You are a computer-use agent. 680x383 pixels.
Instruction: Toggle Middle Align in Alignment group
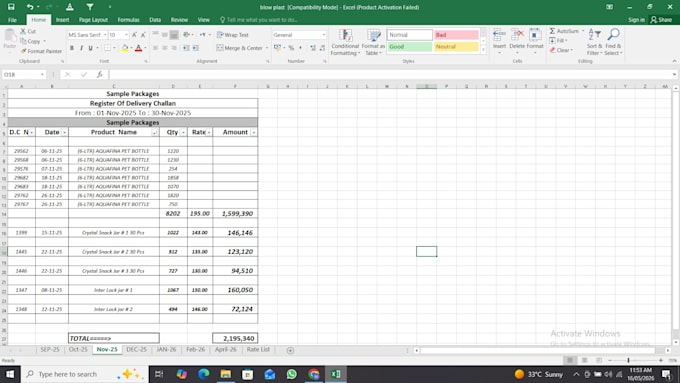(165, 35)
